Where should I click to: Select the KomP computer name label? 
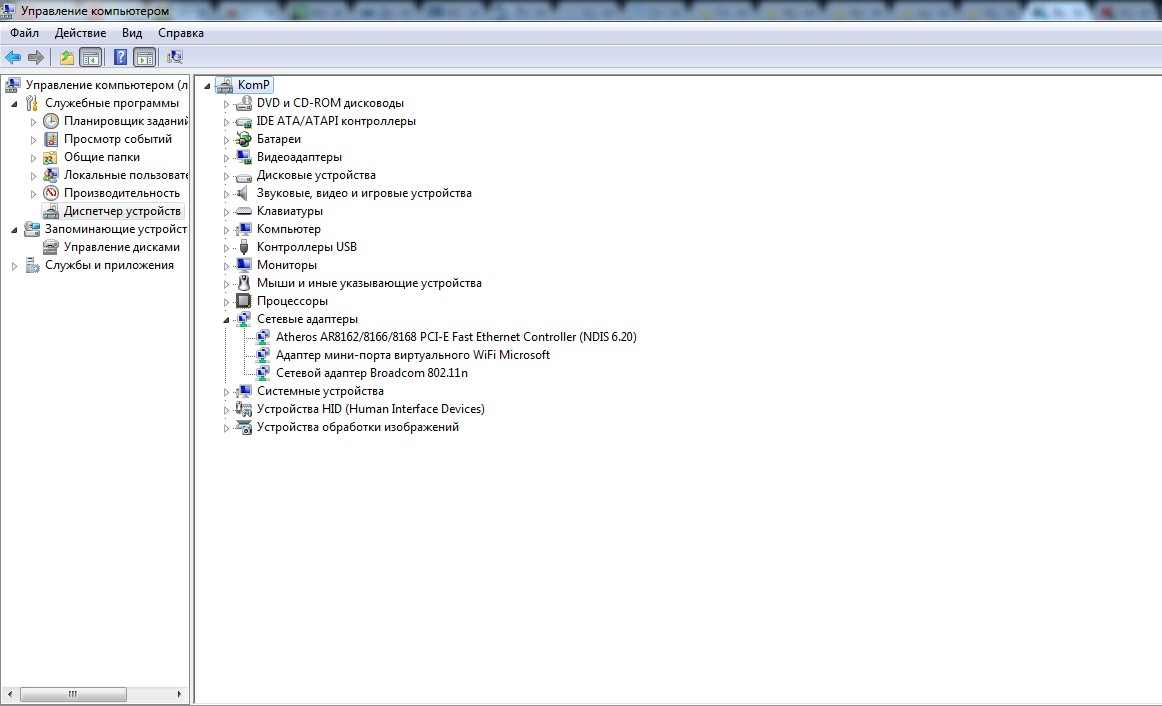[x=253, y=84]
